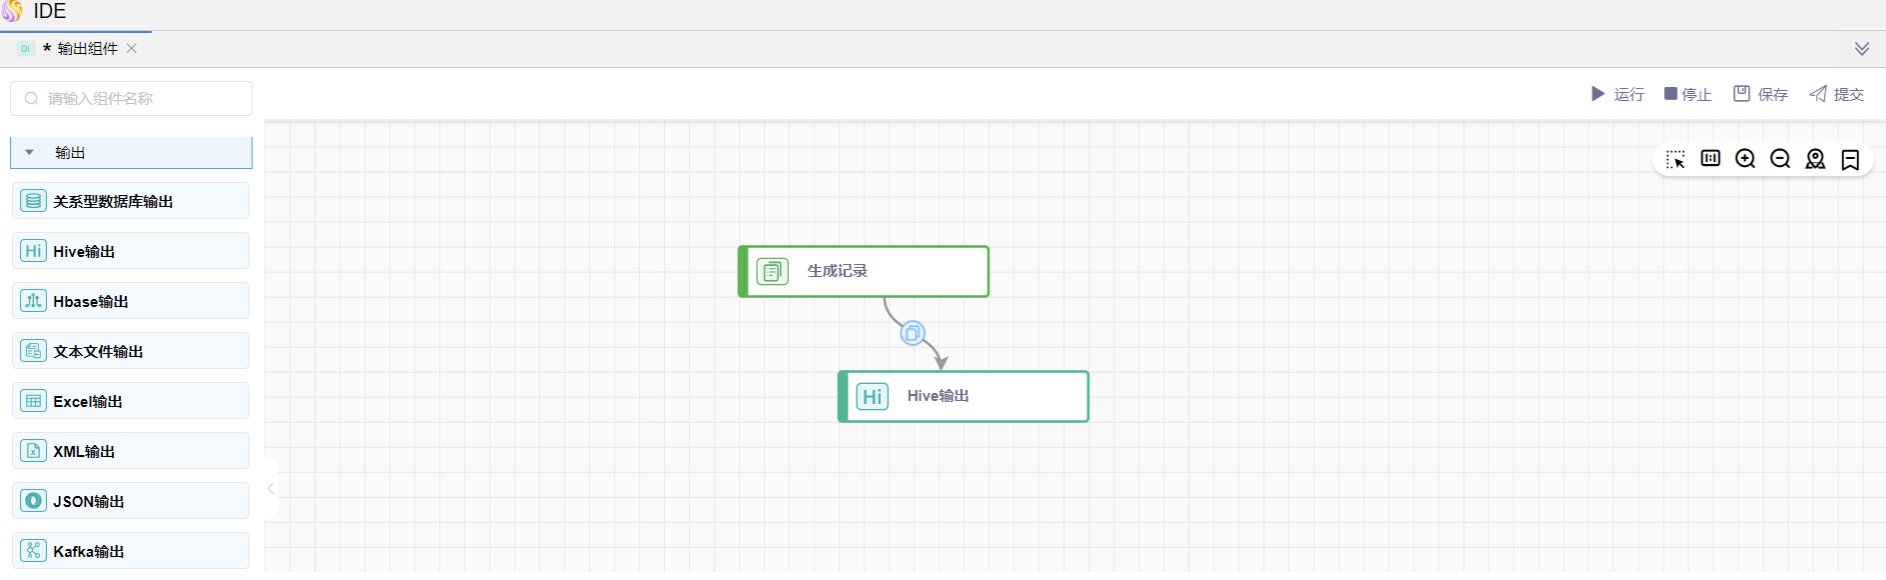This screenshot has width=1886, height=580.
Task: Click the Hi icon on Hive输出 node
Action: [872, 397]
